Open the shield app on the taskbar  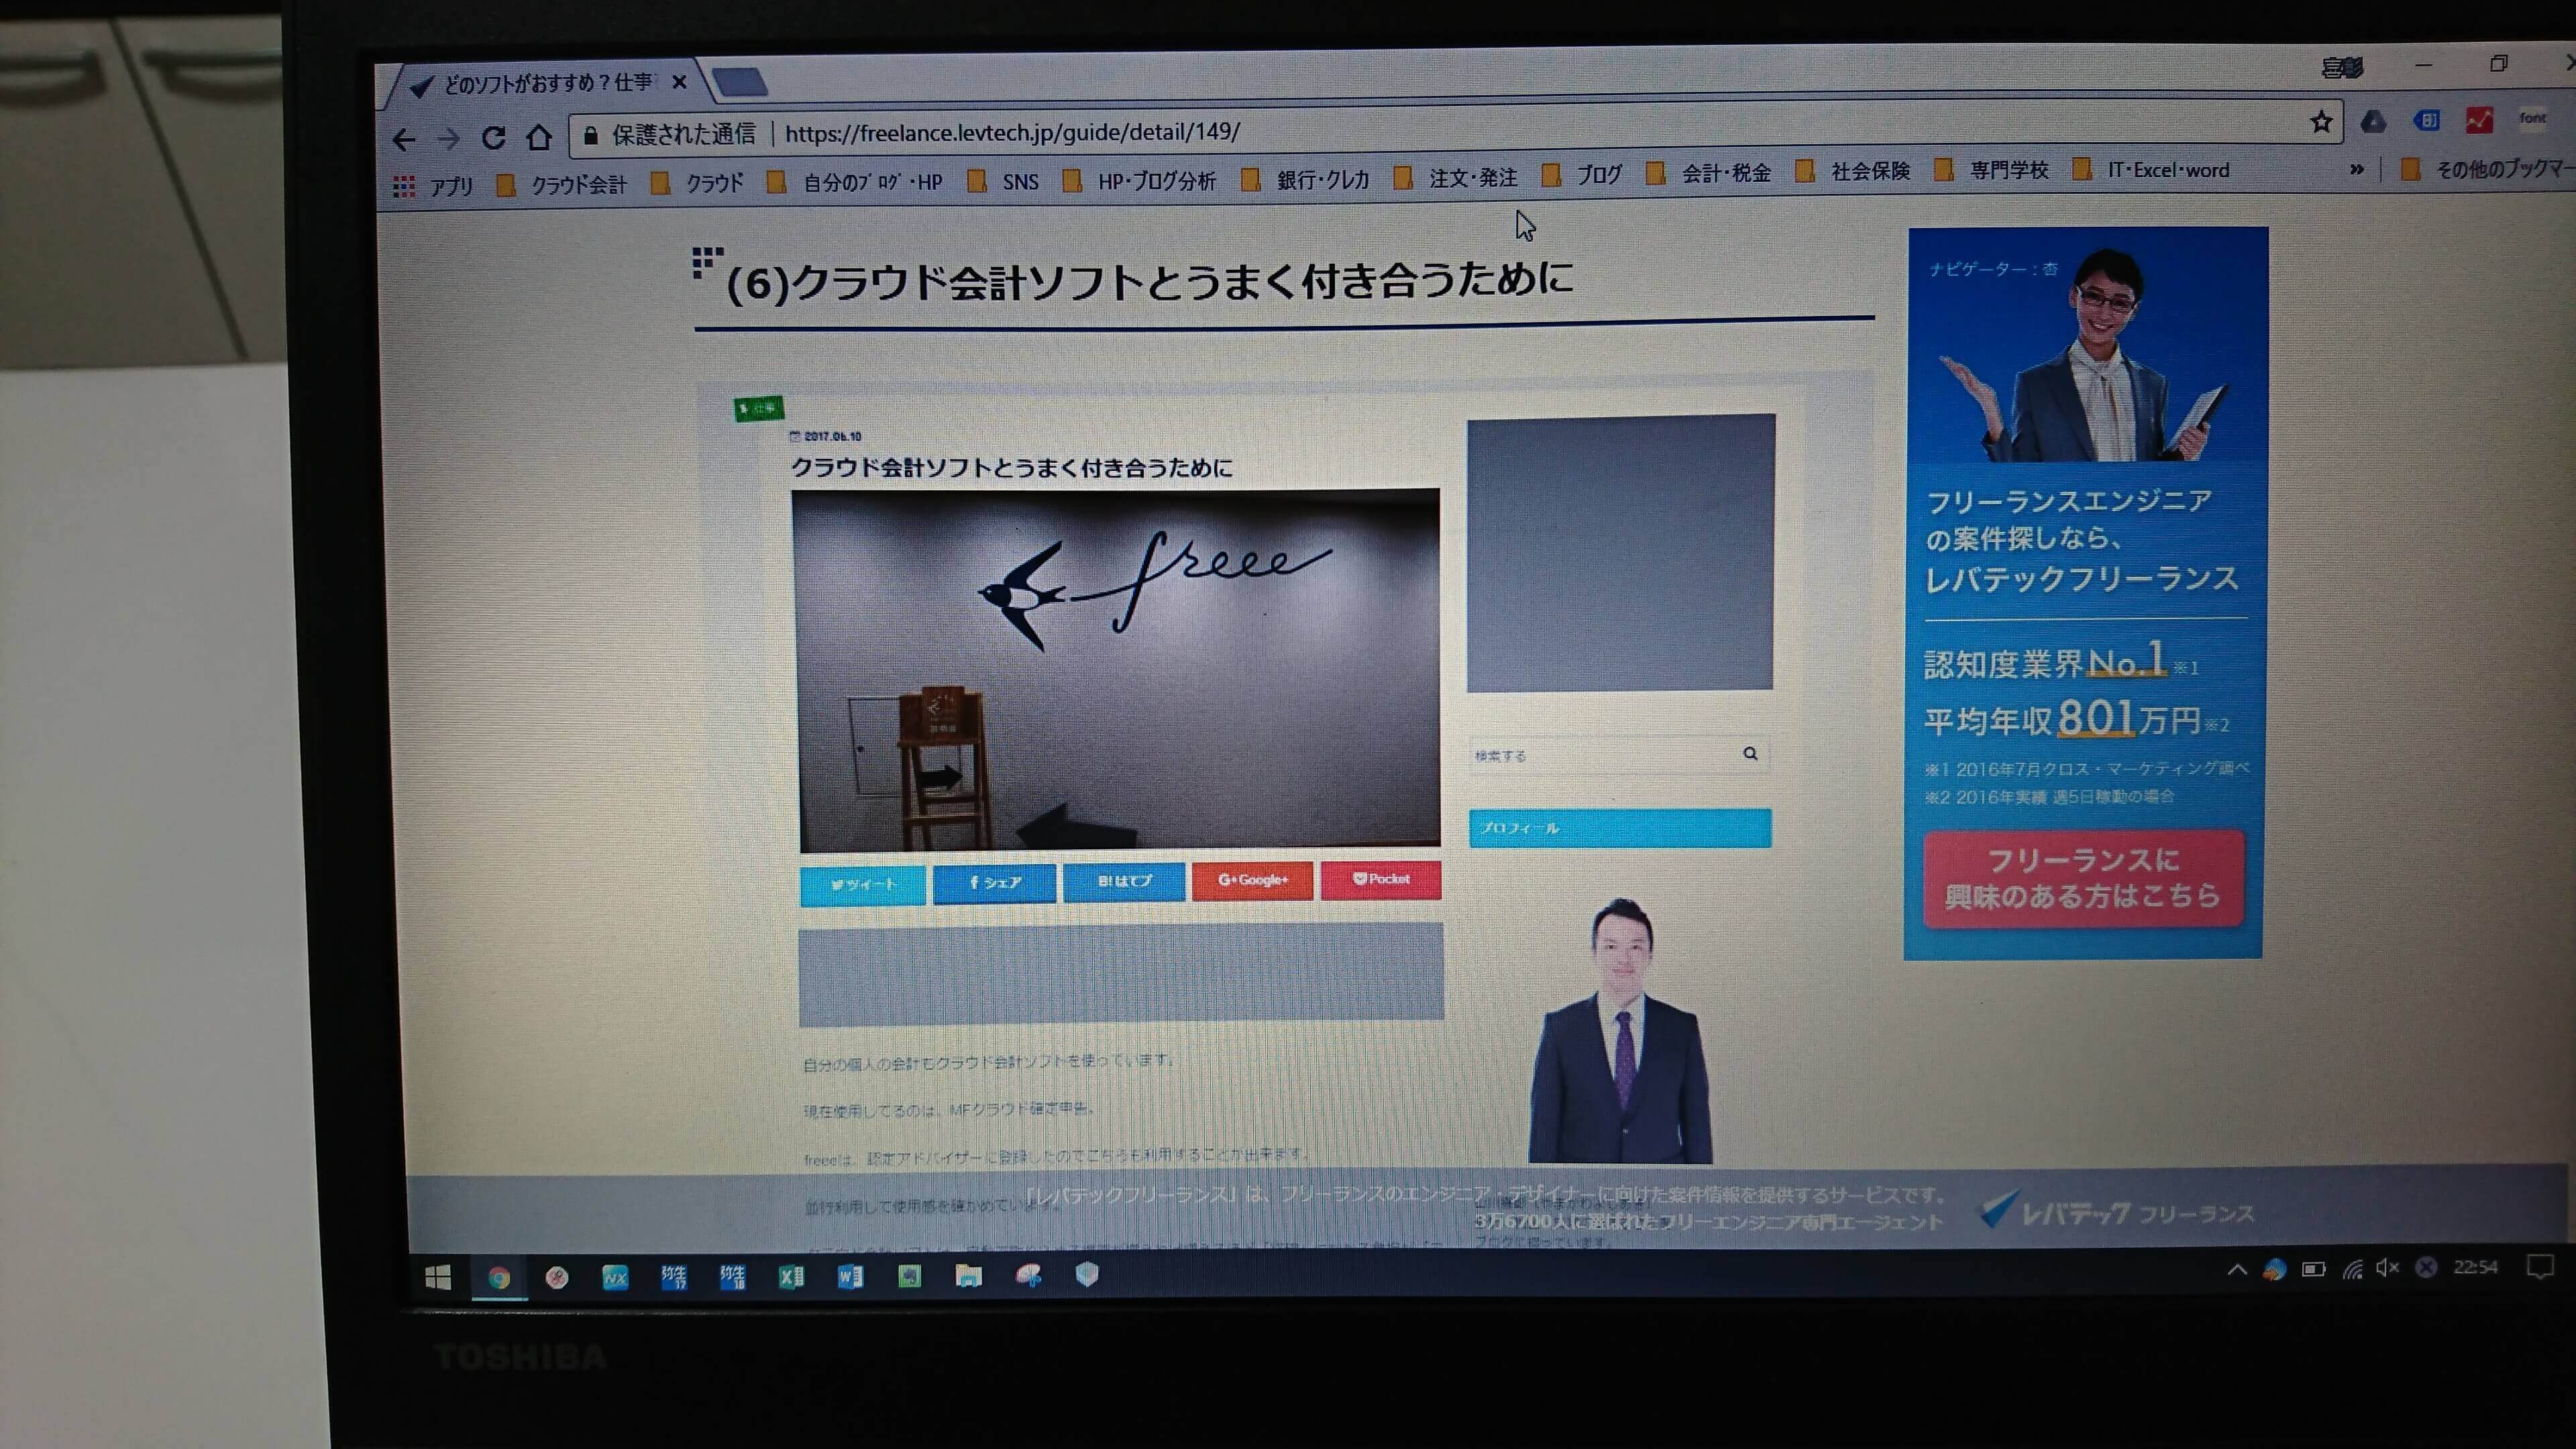click(1087, 1274)
